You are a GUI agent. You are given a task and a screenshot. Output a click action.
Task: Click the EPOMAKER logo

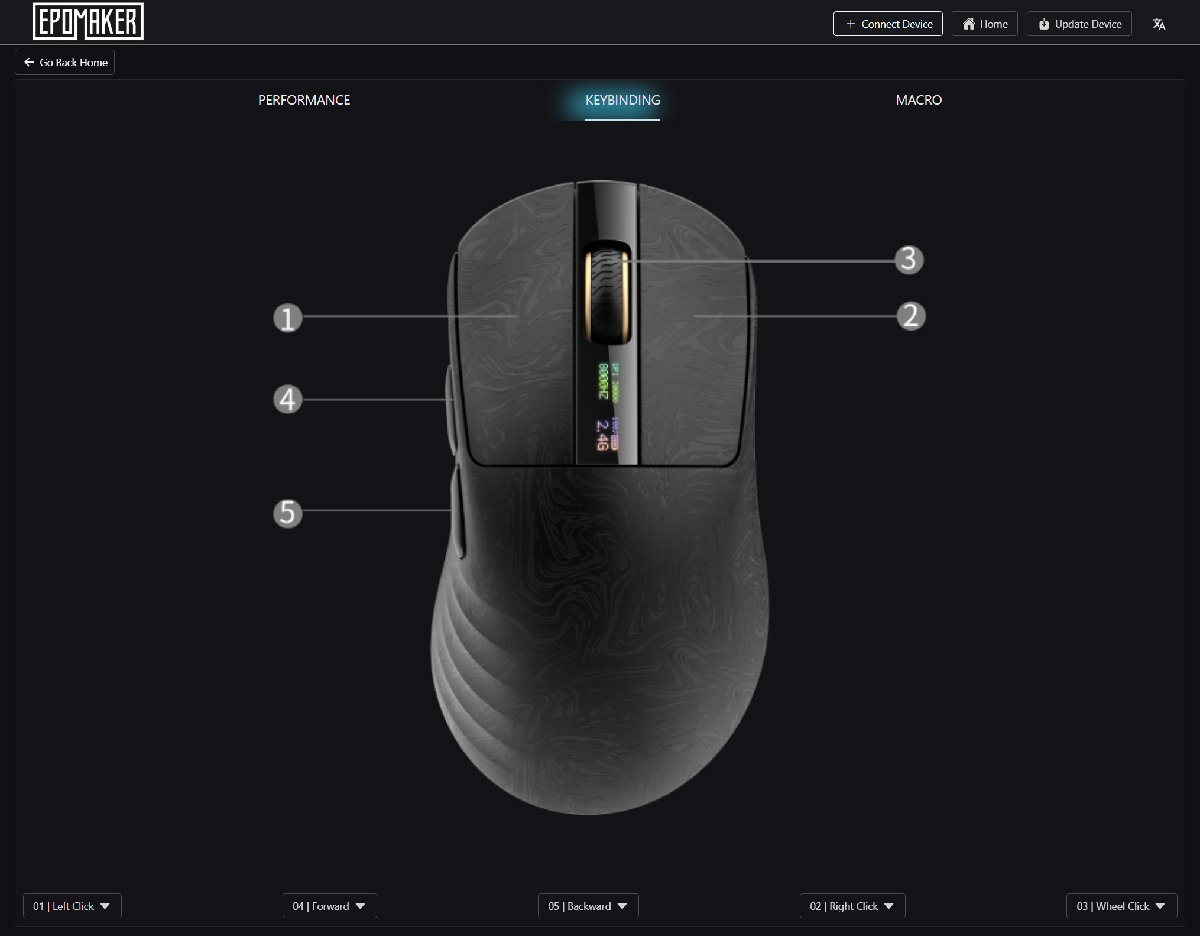[x=89, y=22]
